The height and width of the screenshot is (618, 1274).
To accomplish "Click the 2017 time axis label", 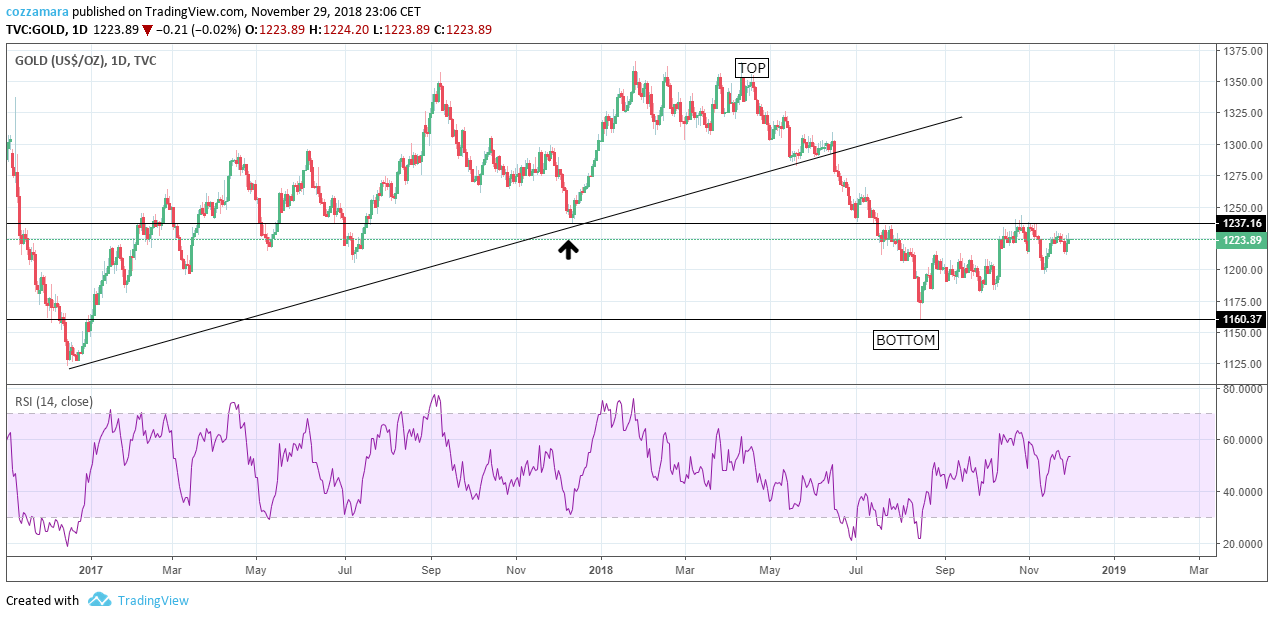I will (x=90, y=569).
